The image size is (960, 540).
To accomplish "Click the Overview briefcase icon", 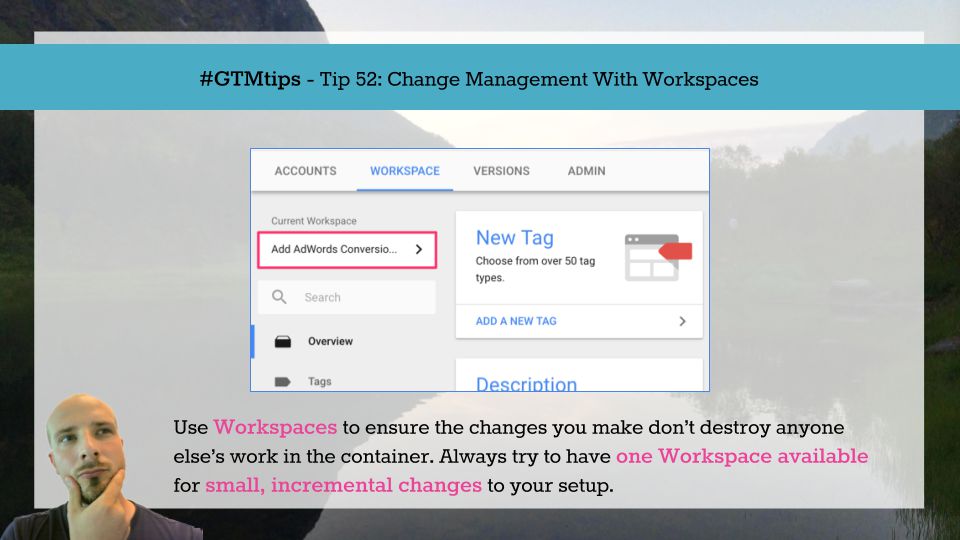I will tap(283, 342).
